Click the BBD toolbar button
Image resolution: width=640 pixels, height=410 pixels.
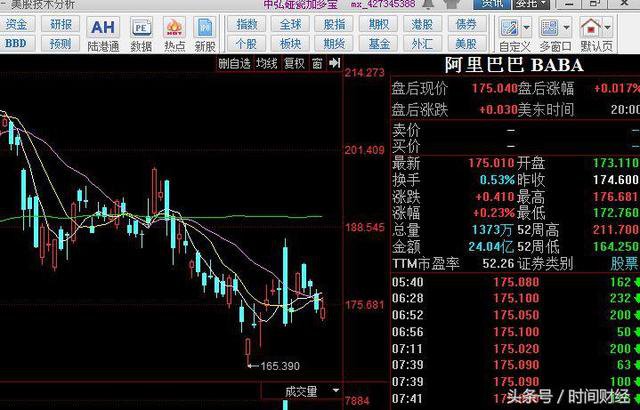[x=16, y=43]
